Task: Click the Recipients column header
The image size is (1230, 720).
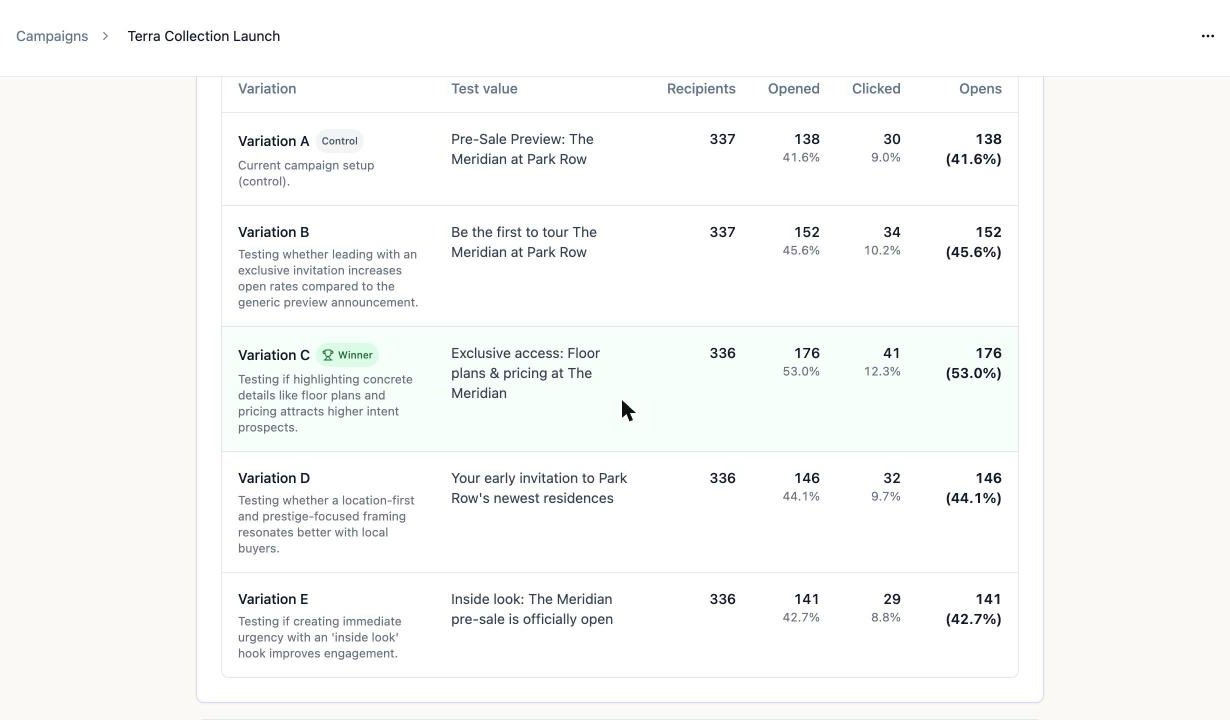Action: coord(701,89)
